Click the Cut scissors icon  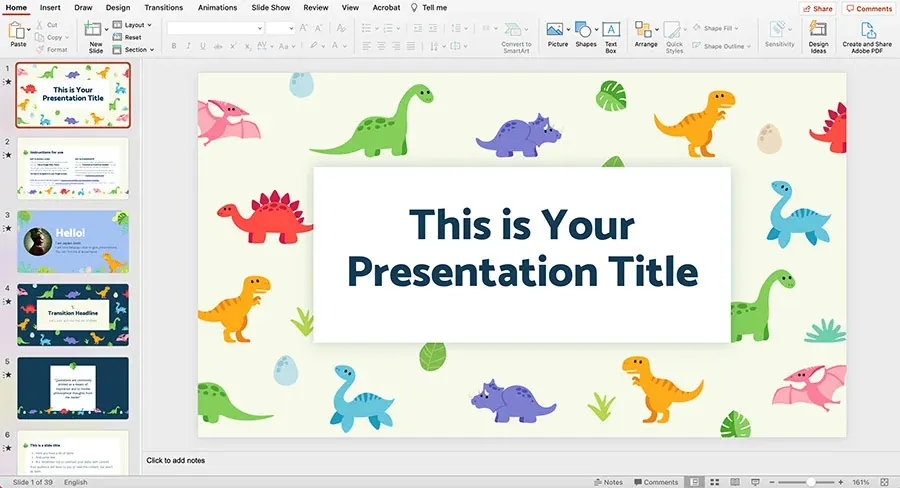tap(40, 25)
